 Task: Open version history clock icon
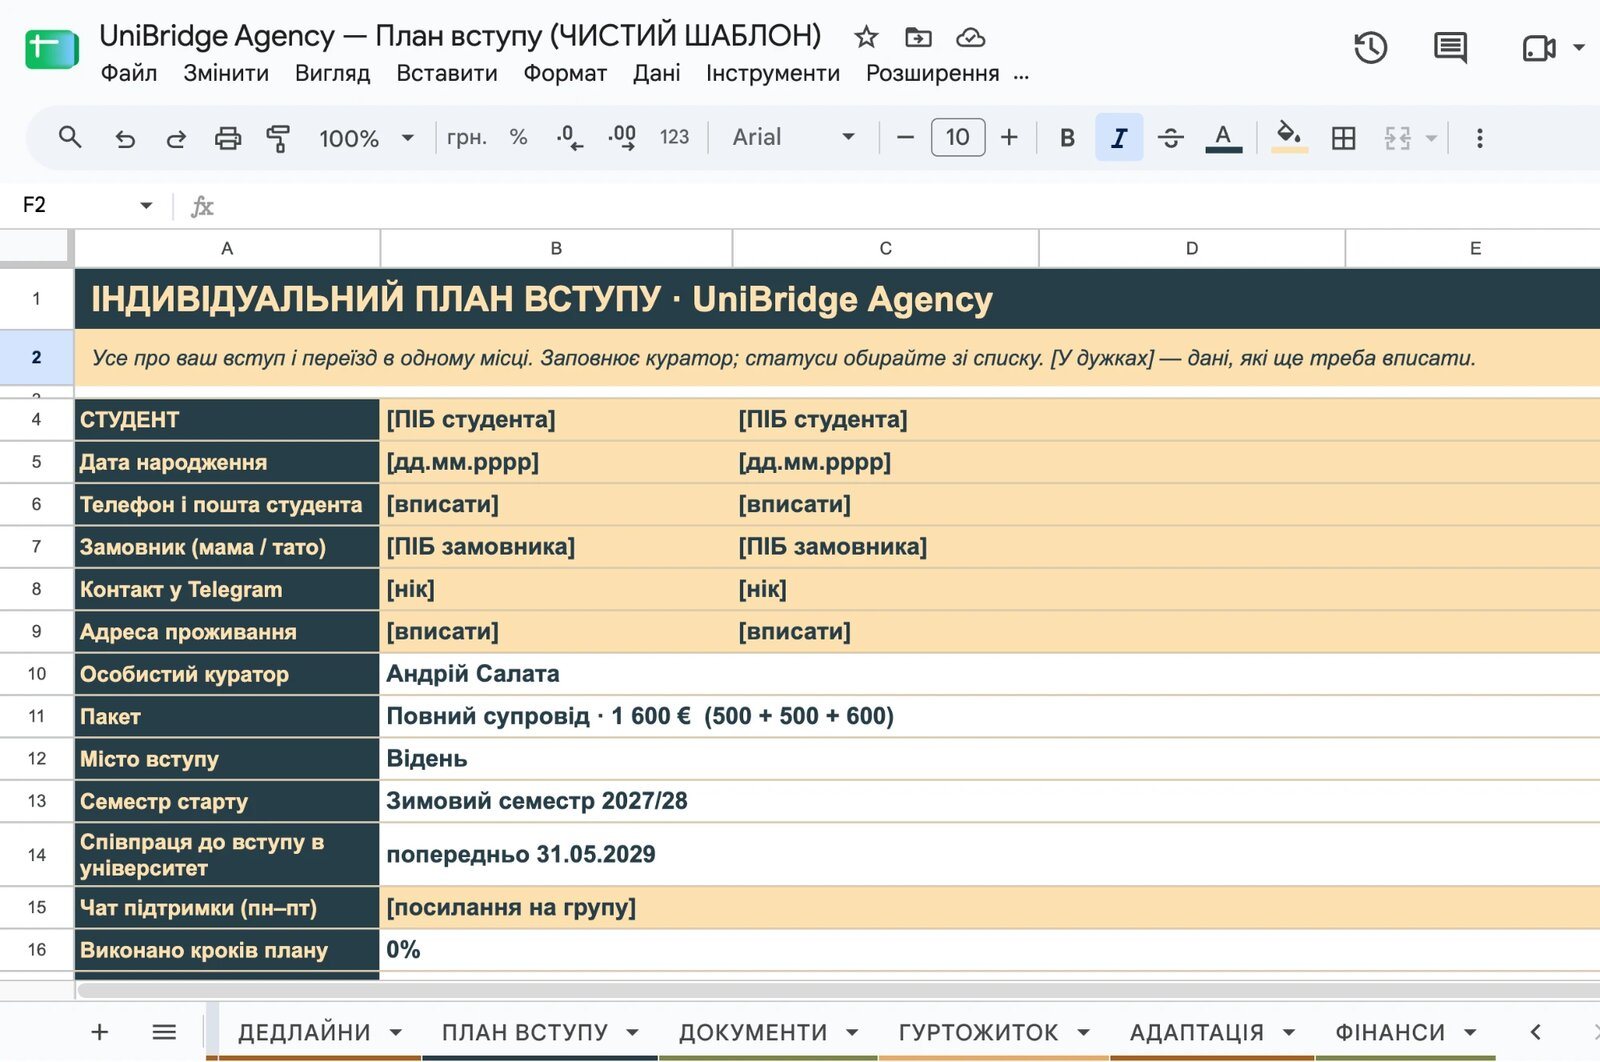tap(1370, 47)
